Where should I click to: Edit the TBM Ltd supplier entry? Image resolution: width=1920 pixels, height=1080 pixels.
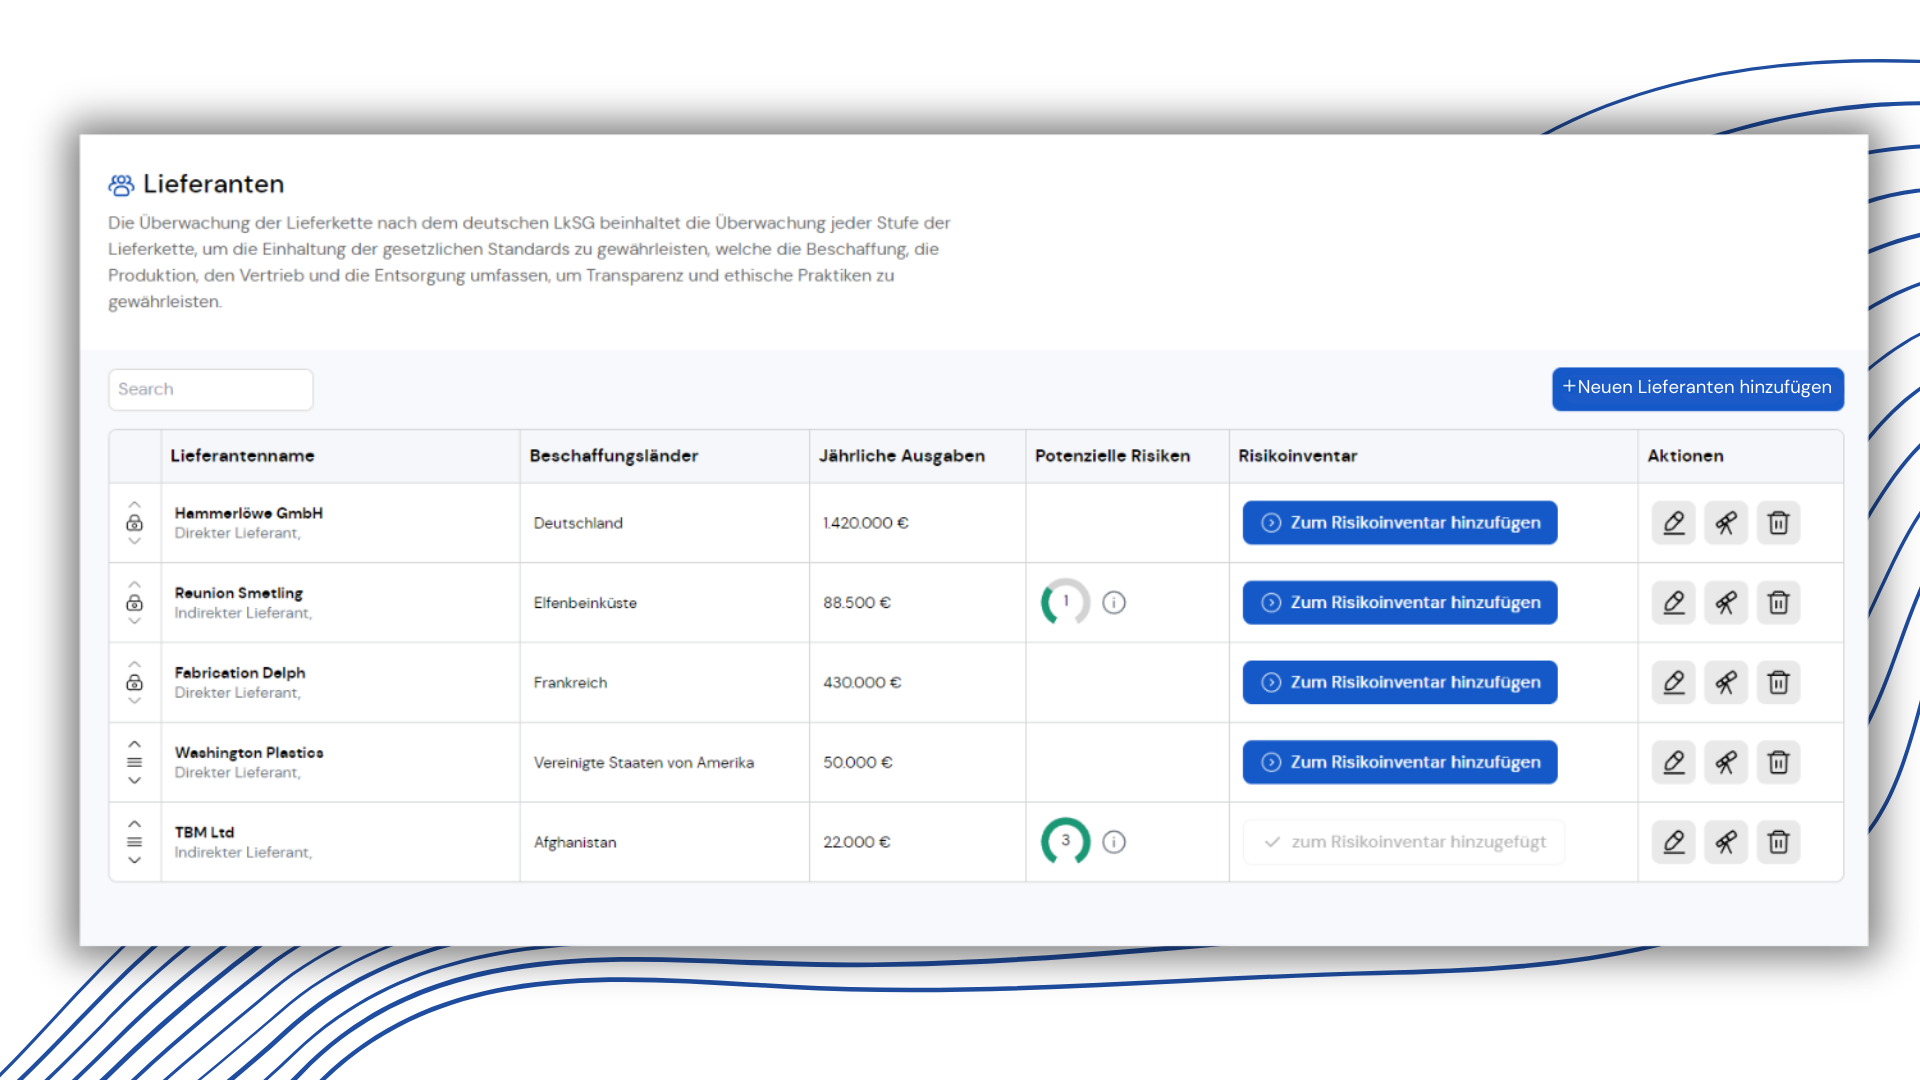[x=1673, y=842]
